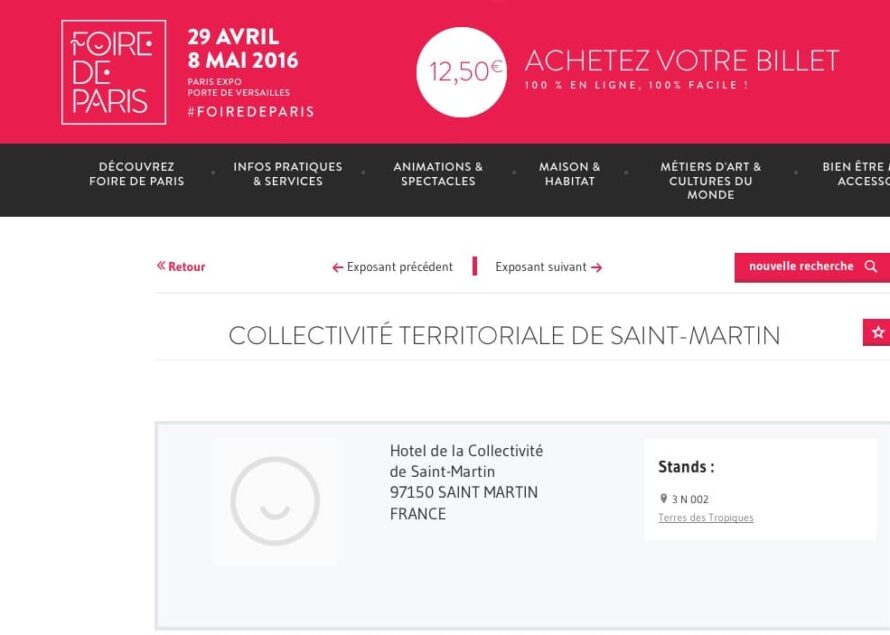Click the circular 12,50€ ticket badge
This screenshot has width=890, height=635.
[461, 71]
